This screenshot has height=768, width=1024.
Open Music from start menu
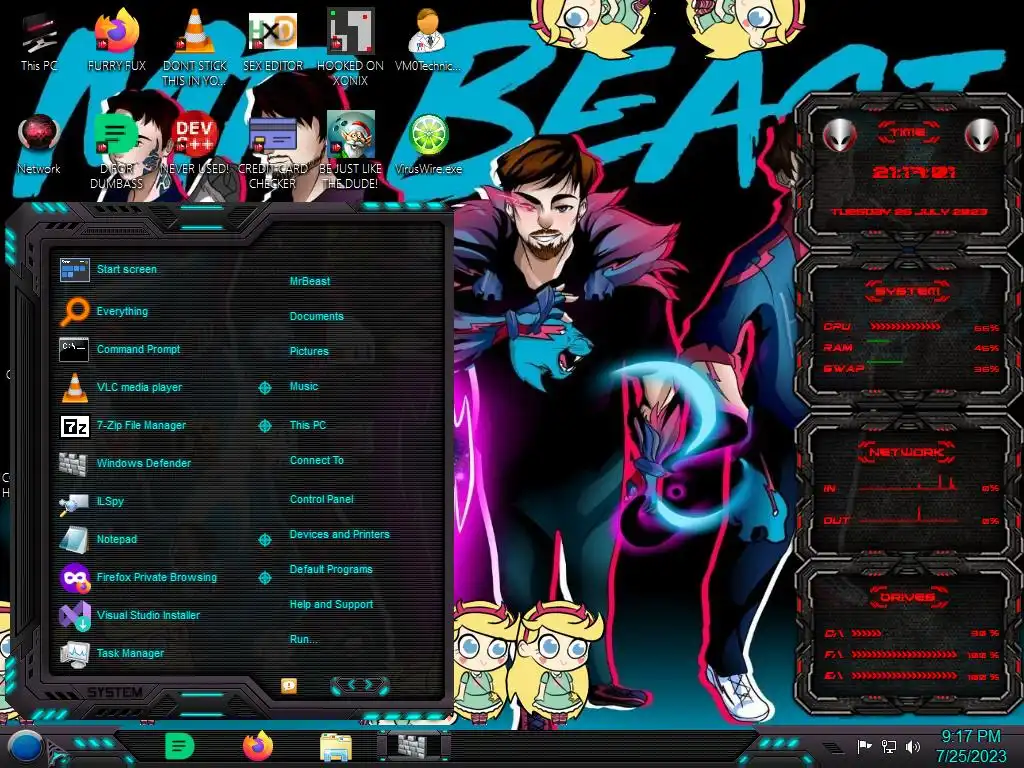(304, 386)
